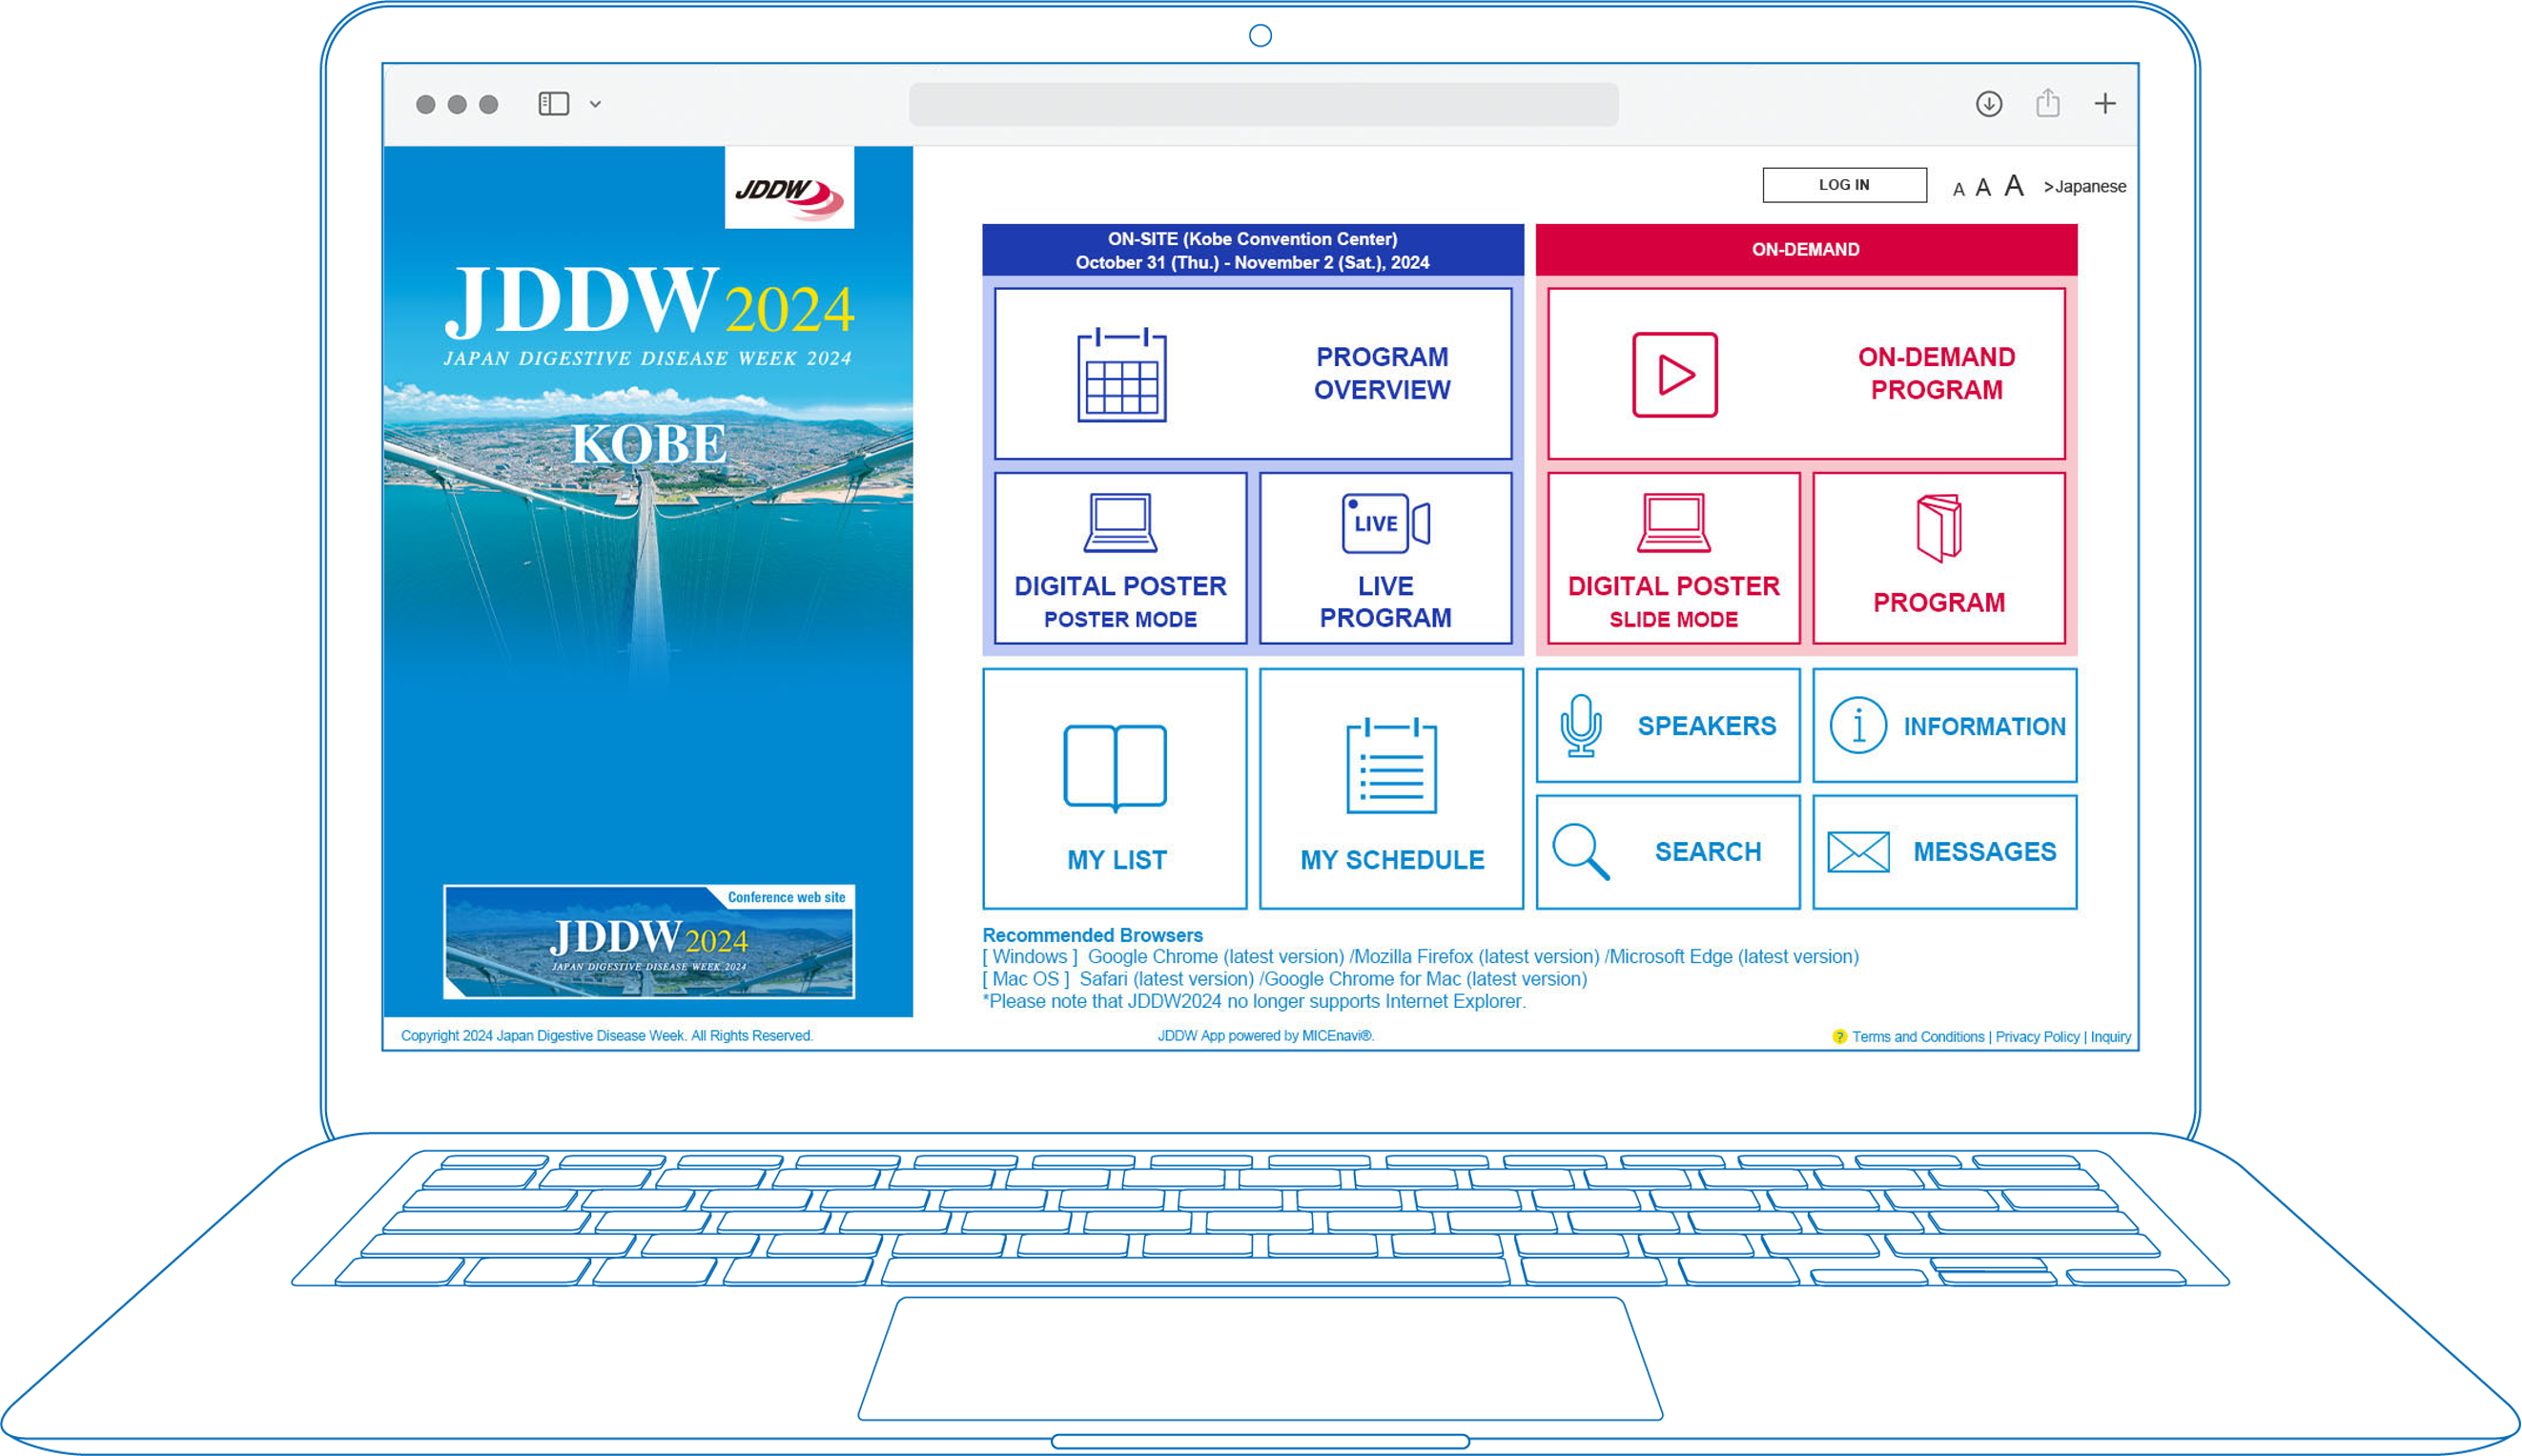The height and width of the screenshot is (1456, 2522).
Task: Open the Live Program camera icon
Action: [x=1385, y=523]
